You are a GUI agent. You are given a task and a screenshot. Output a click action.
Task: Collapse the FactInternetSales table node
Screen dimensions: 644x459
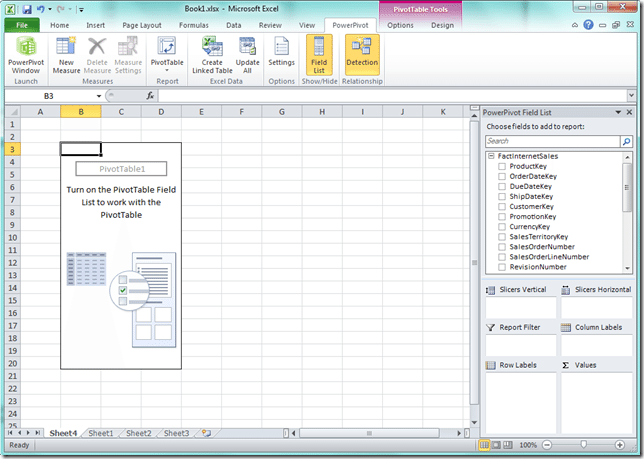[x=491, y=156]
